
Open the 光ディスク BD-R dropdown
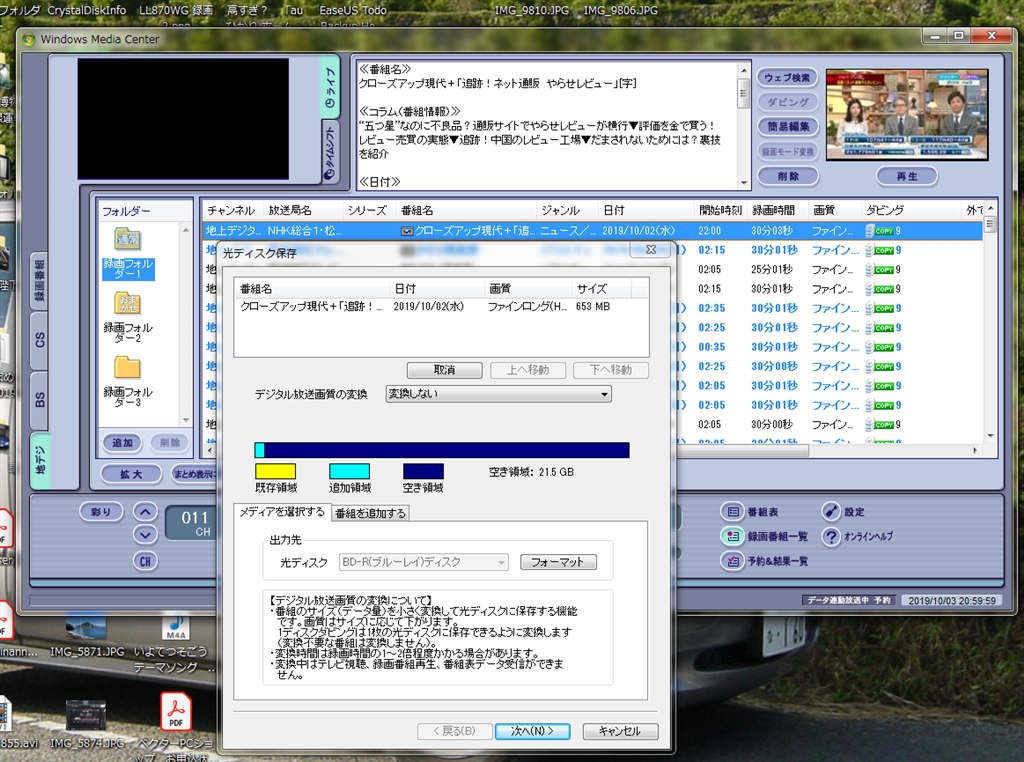click(424, 562)
